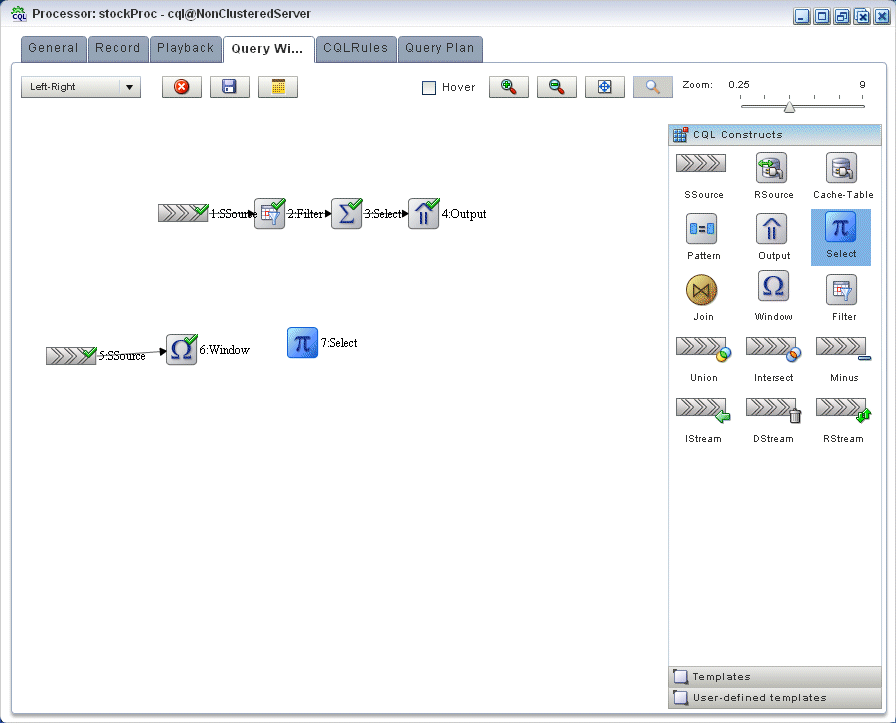Screen dimensions: 896x723
Task: Click the zoom in magnifier button
Action: point(509,87)
